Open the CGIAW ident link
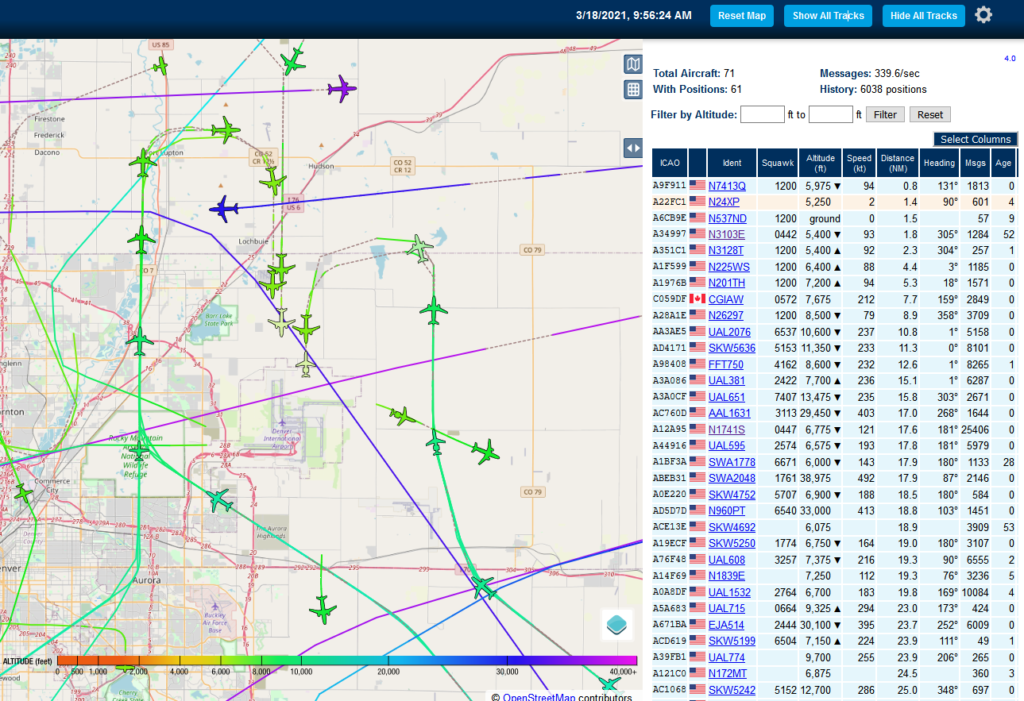Image resolution: width=1024 pixels, height=701 pixels. (x=726, y=300)
